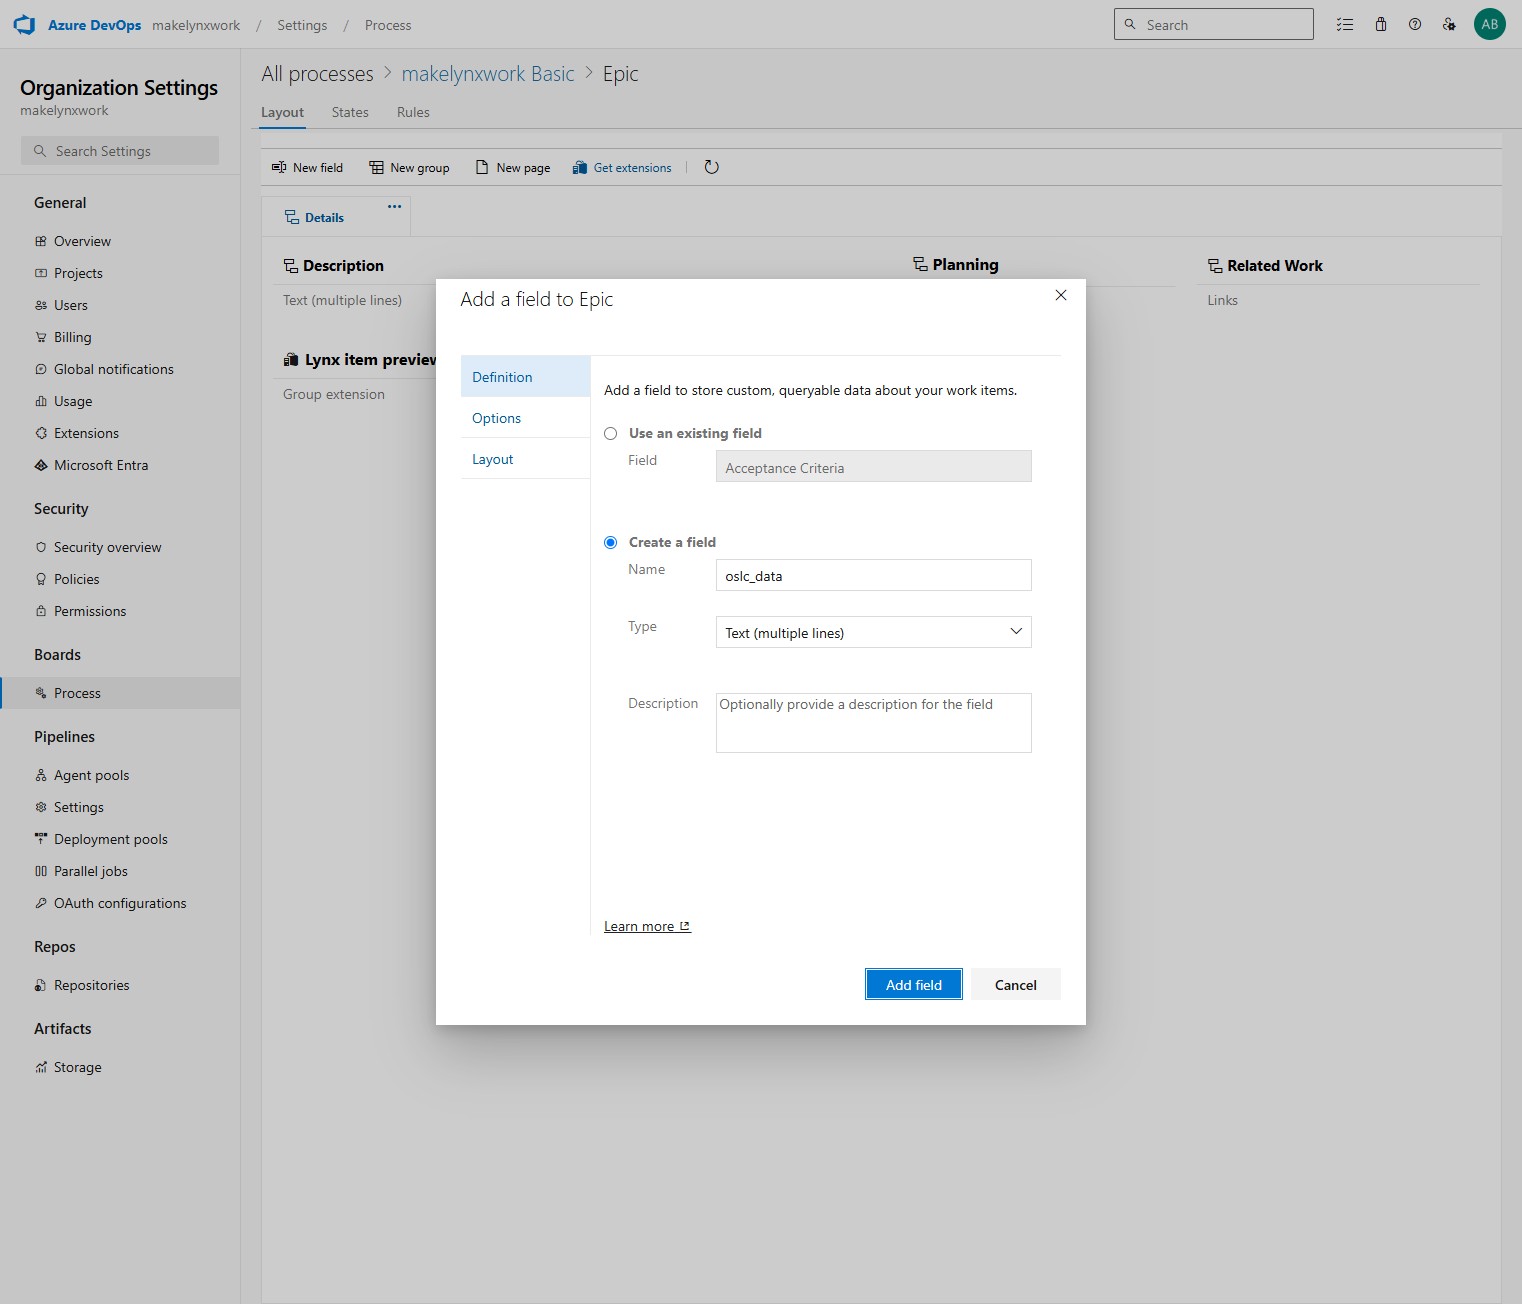Select the Use an existing field radio button
The image size is (1522, 1304).
(610, 434)
